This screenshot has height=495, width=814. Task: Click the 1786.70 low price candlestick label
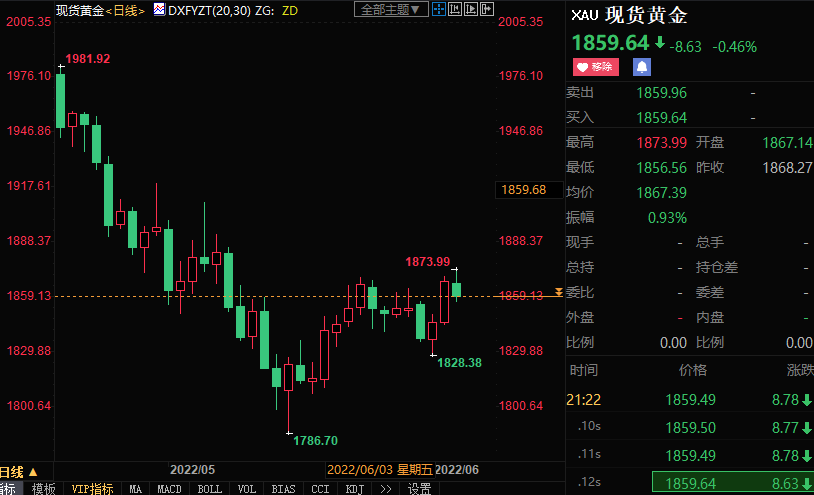click(x=315, y=440)
